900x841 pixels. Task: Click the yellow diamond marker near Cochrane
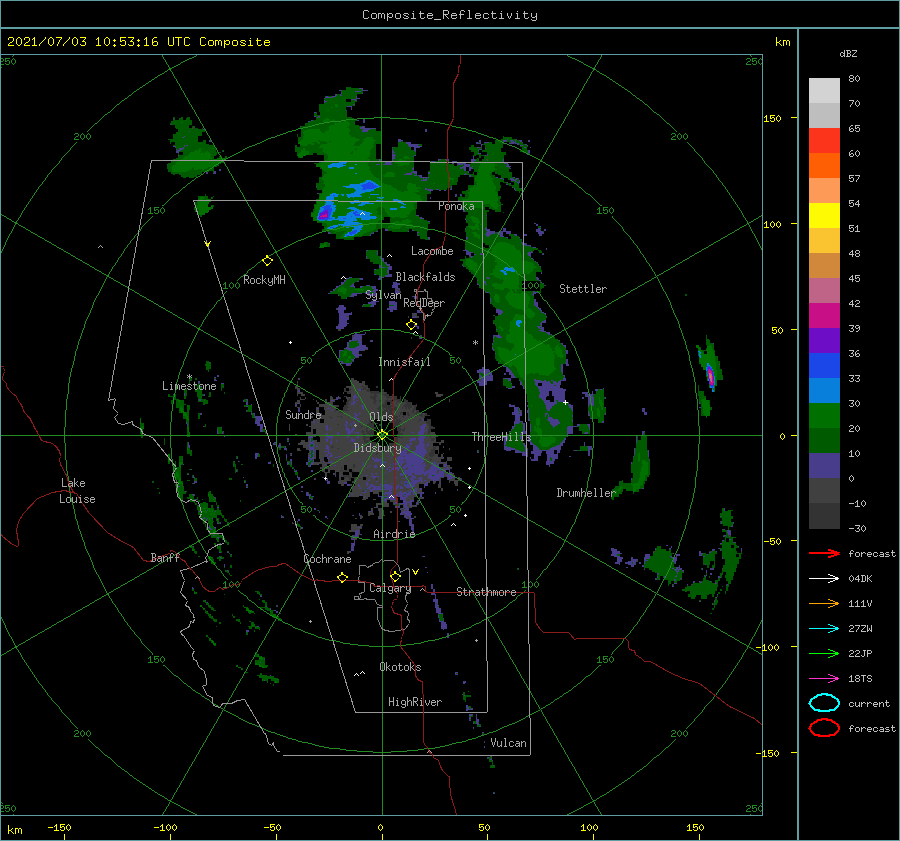343,577
